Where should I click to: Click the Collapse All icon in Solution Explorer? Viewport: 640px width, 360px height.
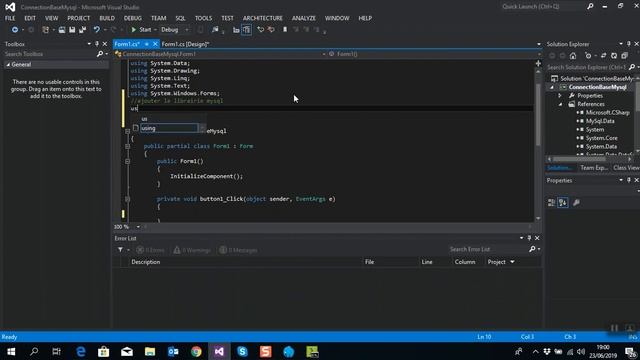point(624,56)
